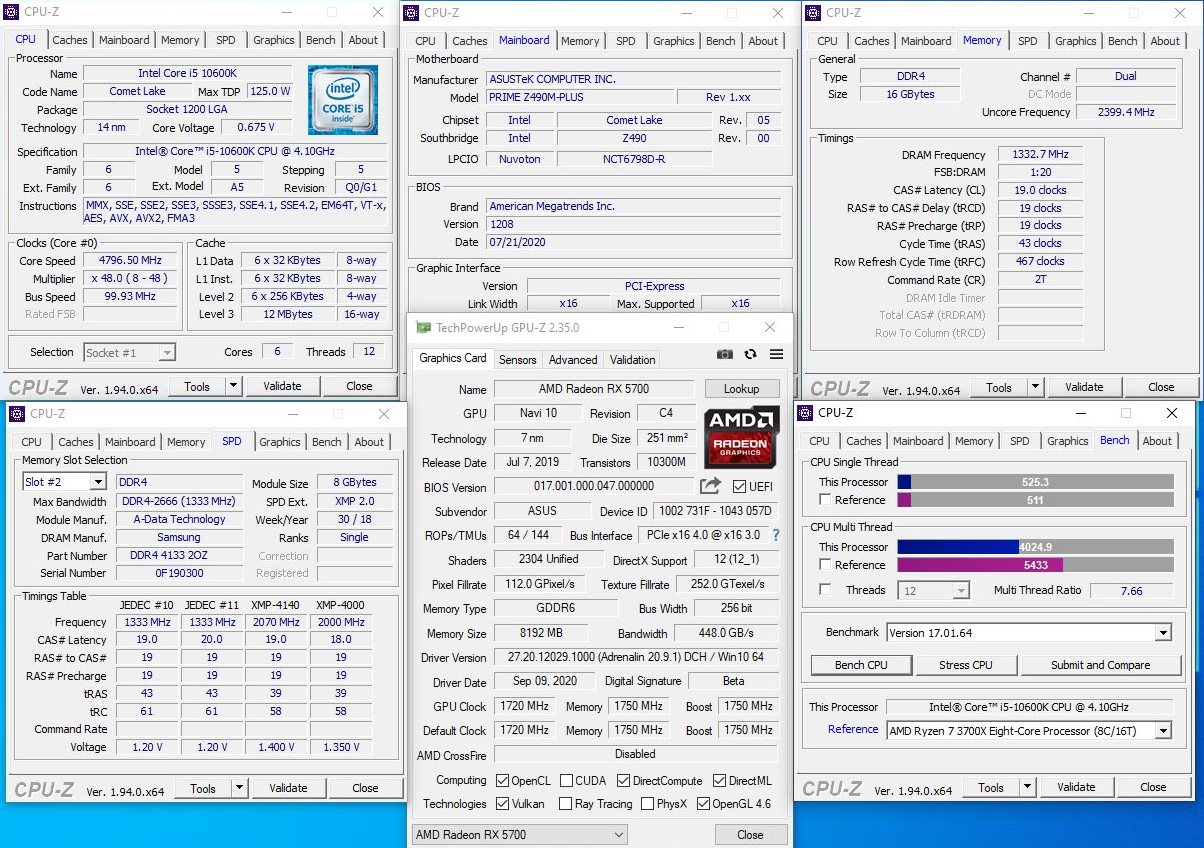
Task: Enable multi thread Reference checkbox in Bench
Action: (x=825, y=565)
